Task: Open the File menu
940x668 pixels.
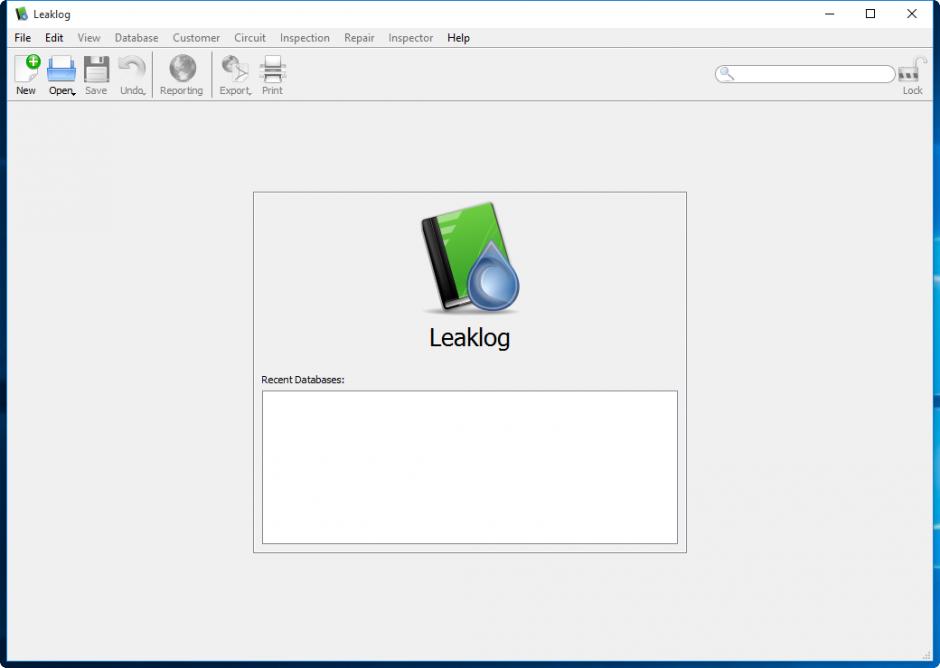Action: [23, 38]
